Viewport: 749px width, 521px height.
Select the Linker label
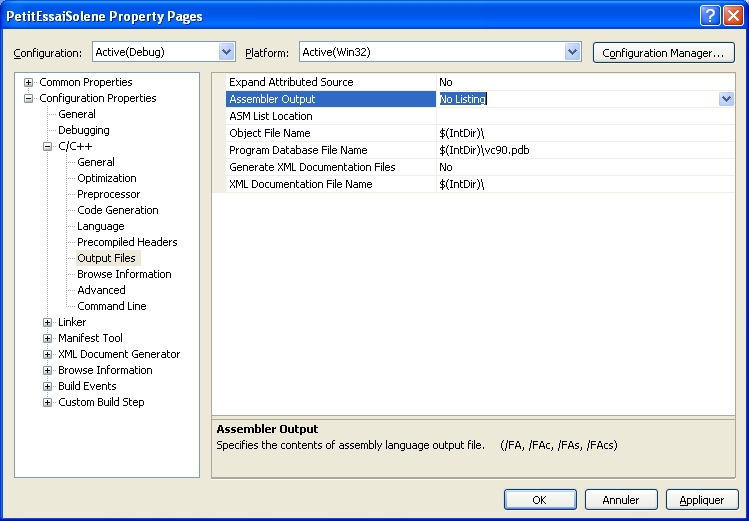(x=72, y=322)
